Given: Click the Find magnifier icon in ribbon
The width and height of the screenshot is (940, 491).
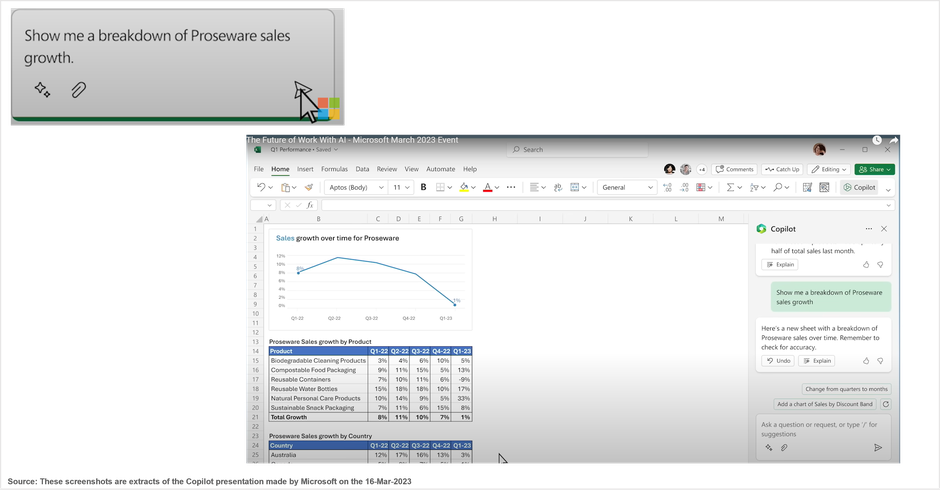Looking at the screenshot, I should pos(778,188).
